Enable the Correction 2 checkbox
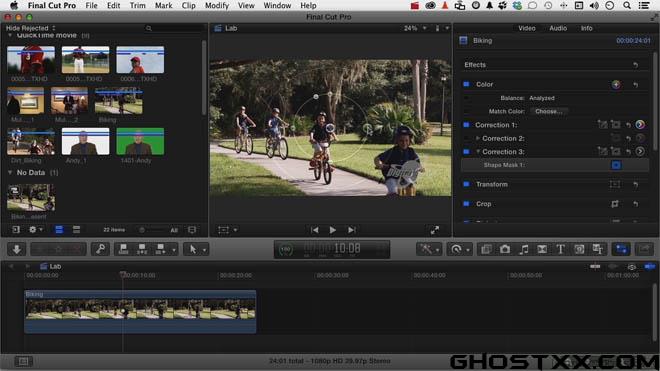The image size is (660, 371). [x=466, y=138]
